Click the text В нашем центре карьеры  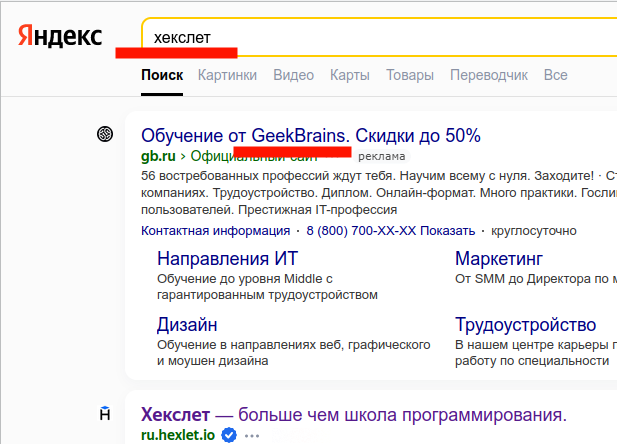tap(536, 345)
